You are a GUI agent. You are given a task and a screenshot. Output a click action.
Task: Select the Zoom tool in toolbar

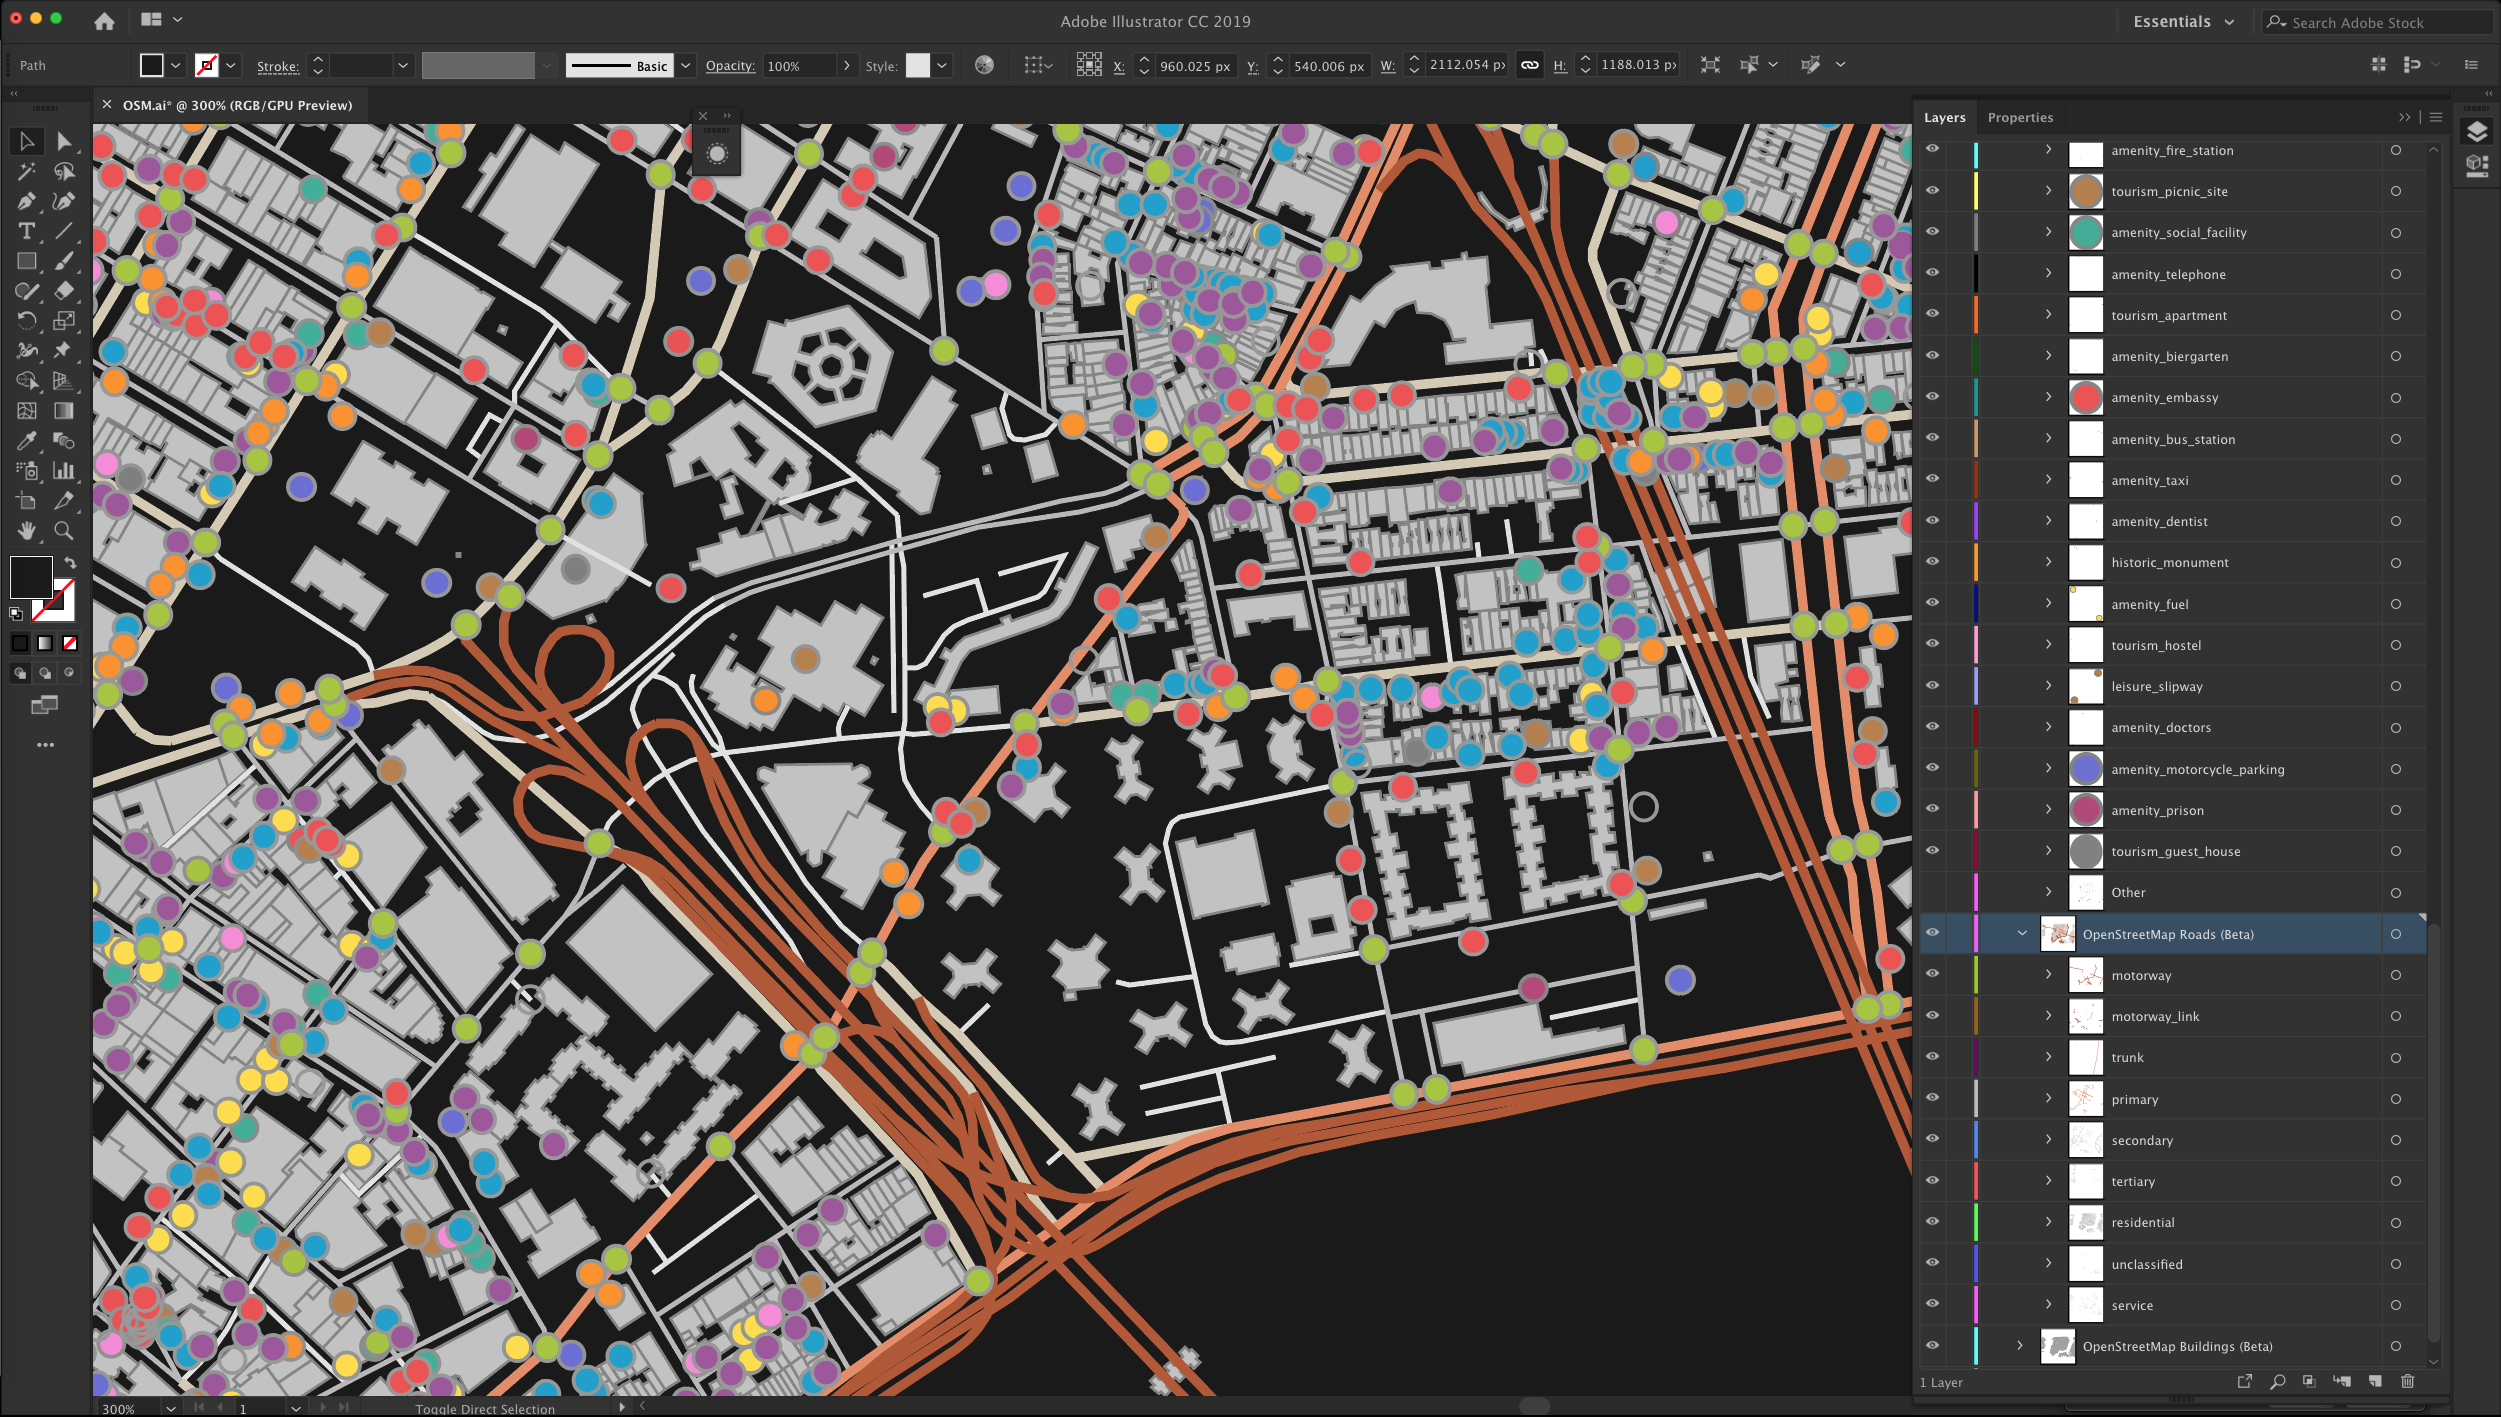(63, 531)
